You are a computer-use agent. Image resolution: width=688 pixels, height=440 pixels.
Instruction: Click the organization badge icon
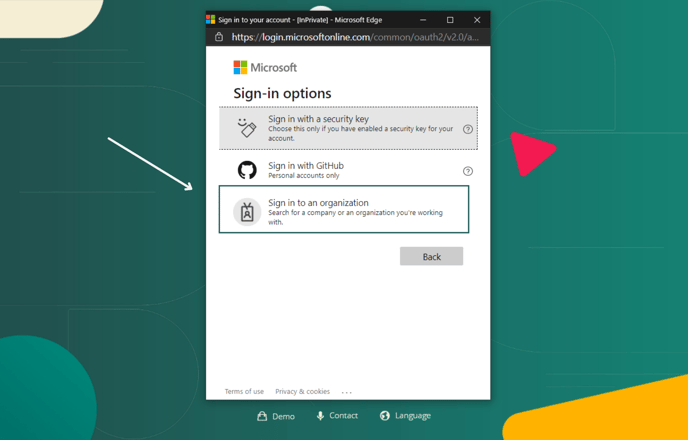tap(247, 212)
